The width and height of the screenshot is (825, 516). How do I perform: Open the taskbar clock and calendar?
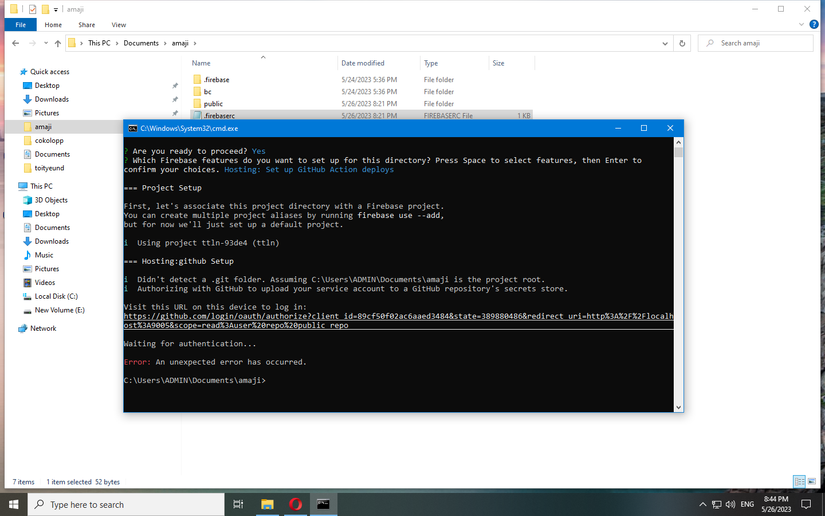click(776, 504)
